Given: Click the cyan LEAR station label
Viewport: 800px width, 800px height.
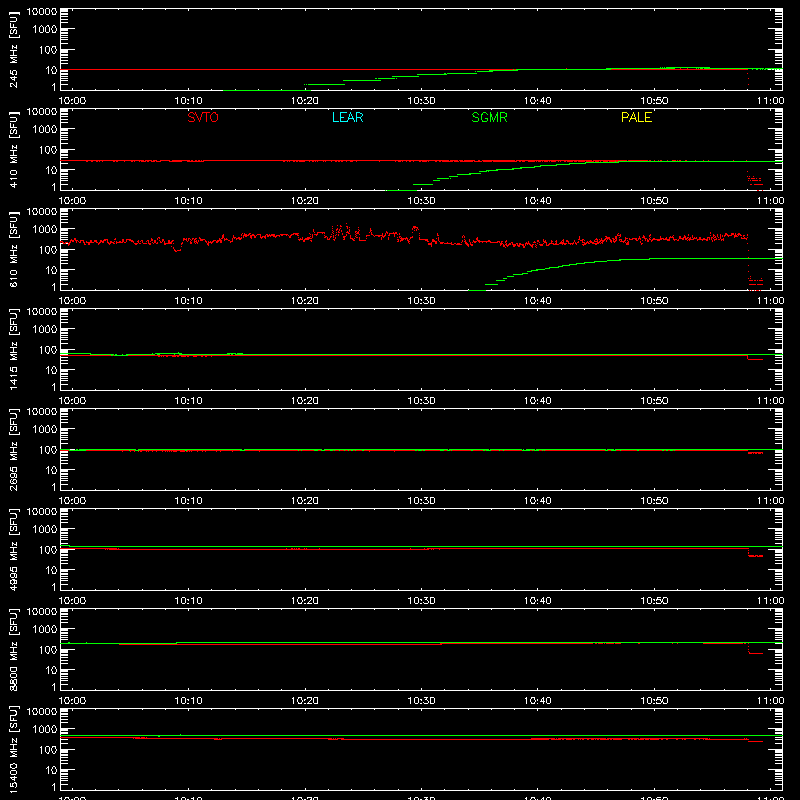Looking at the screenshot, I should click(x=347, y=117).
